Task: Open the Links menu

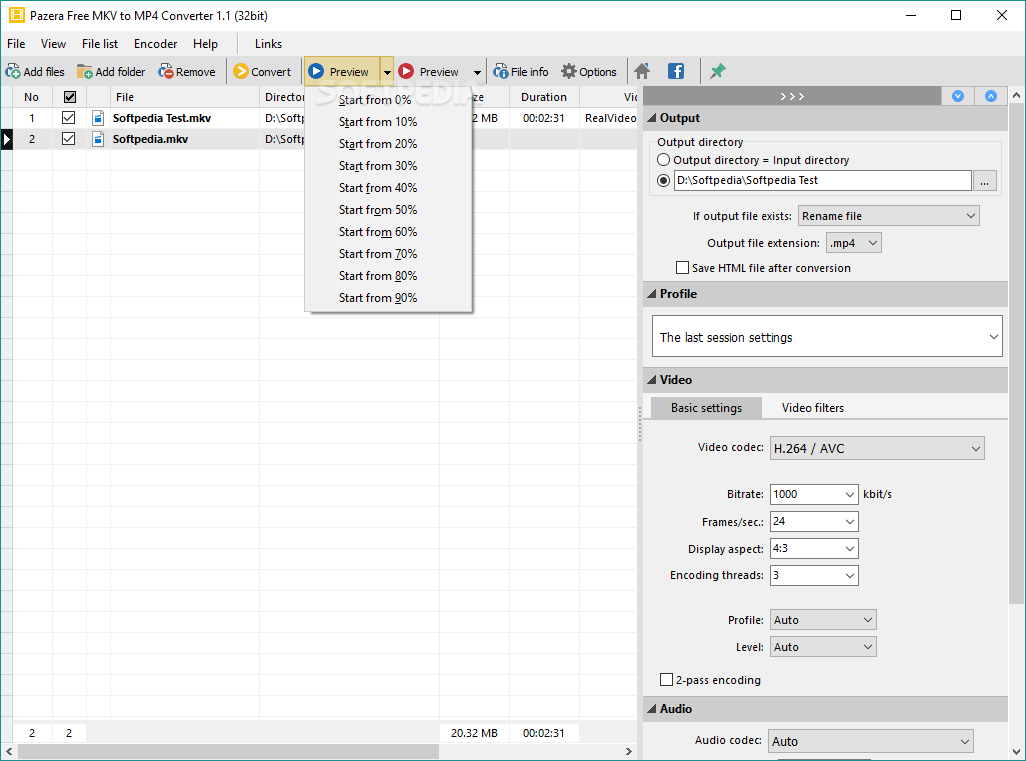Action: coord(268,44)
